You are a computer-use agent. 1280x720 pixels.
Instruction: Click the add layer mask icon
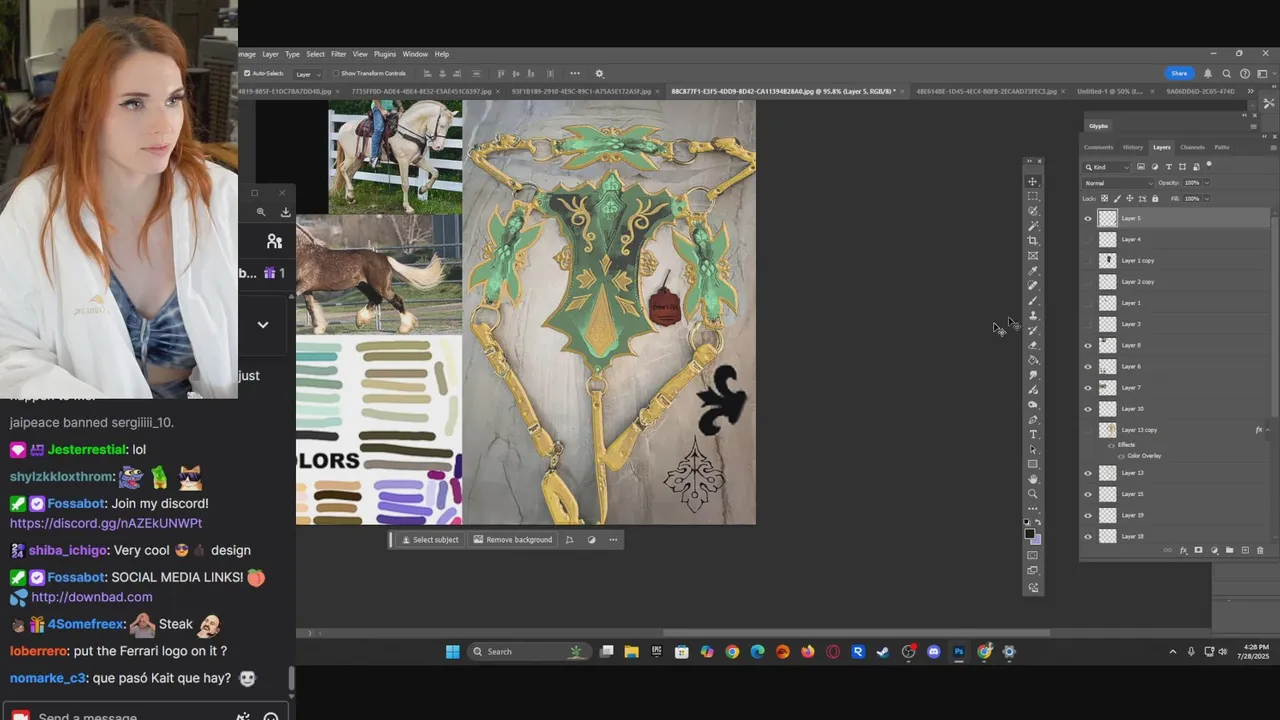[x=1198, y=550]
